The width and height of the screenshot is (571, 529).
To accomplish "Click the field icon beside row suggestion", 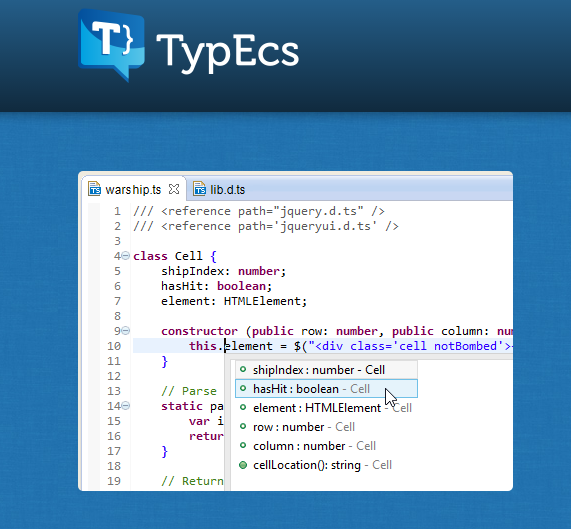I will [x=243, y=426].
